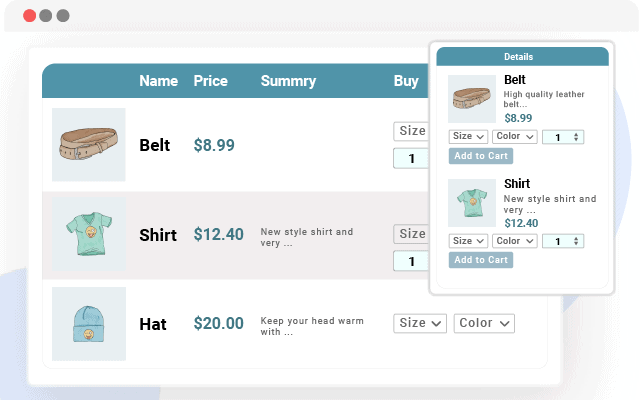This screenshot has width=640, height=400.
Task: Click the quantity field in Belt table row
Action: tap(411, 158)
